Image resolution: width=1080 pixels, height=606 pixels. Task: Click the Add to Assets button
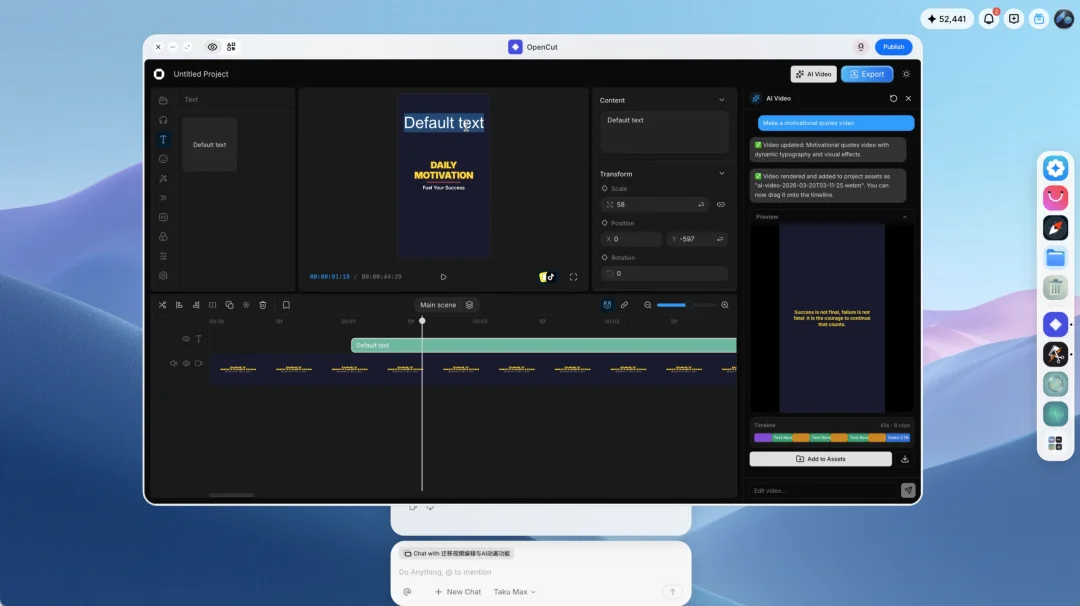(820, 459)
